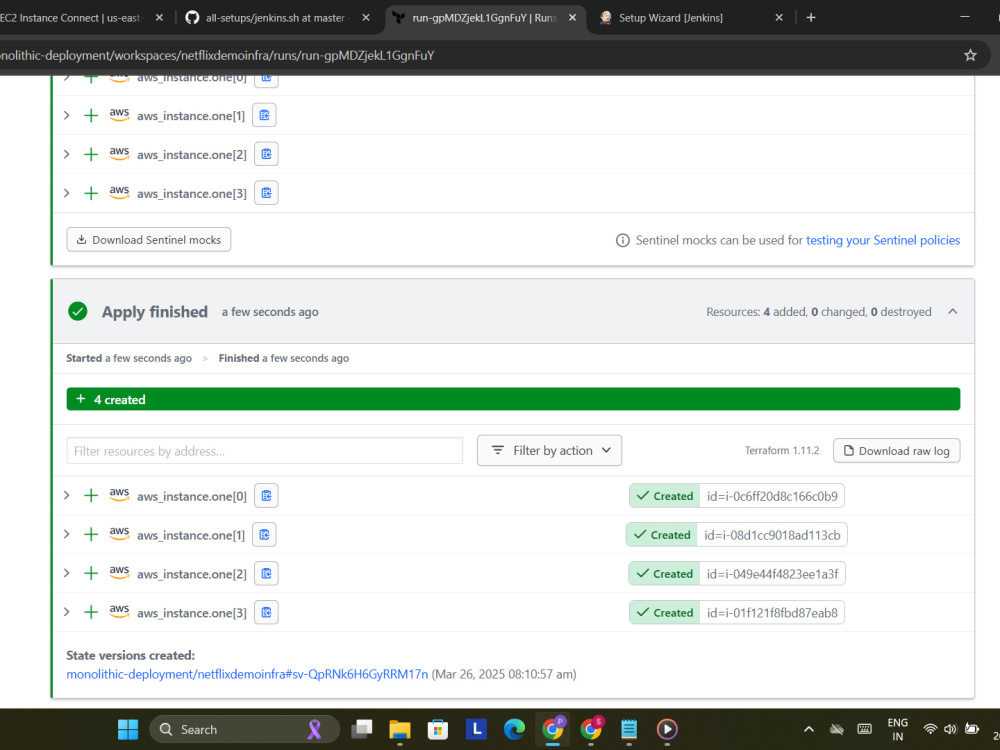
Task: Expand plan row aws_instance.one[3]
Action: pyautogui.click(x=66, y=193)
